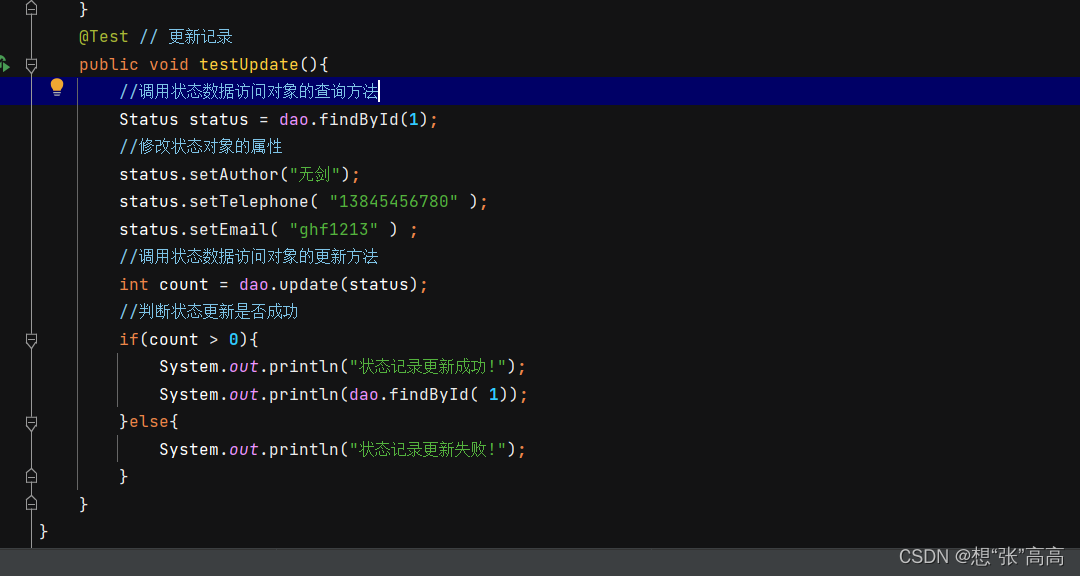Collapse the }else{ block fold marker
The width and height of the screenshot is (1080, 576).
click(31, 422)
